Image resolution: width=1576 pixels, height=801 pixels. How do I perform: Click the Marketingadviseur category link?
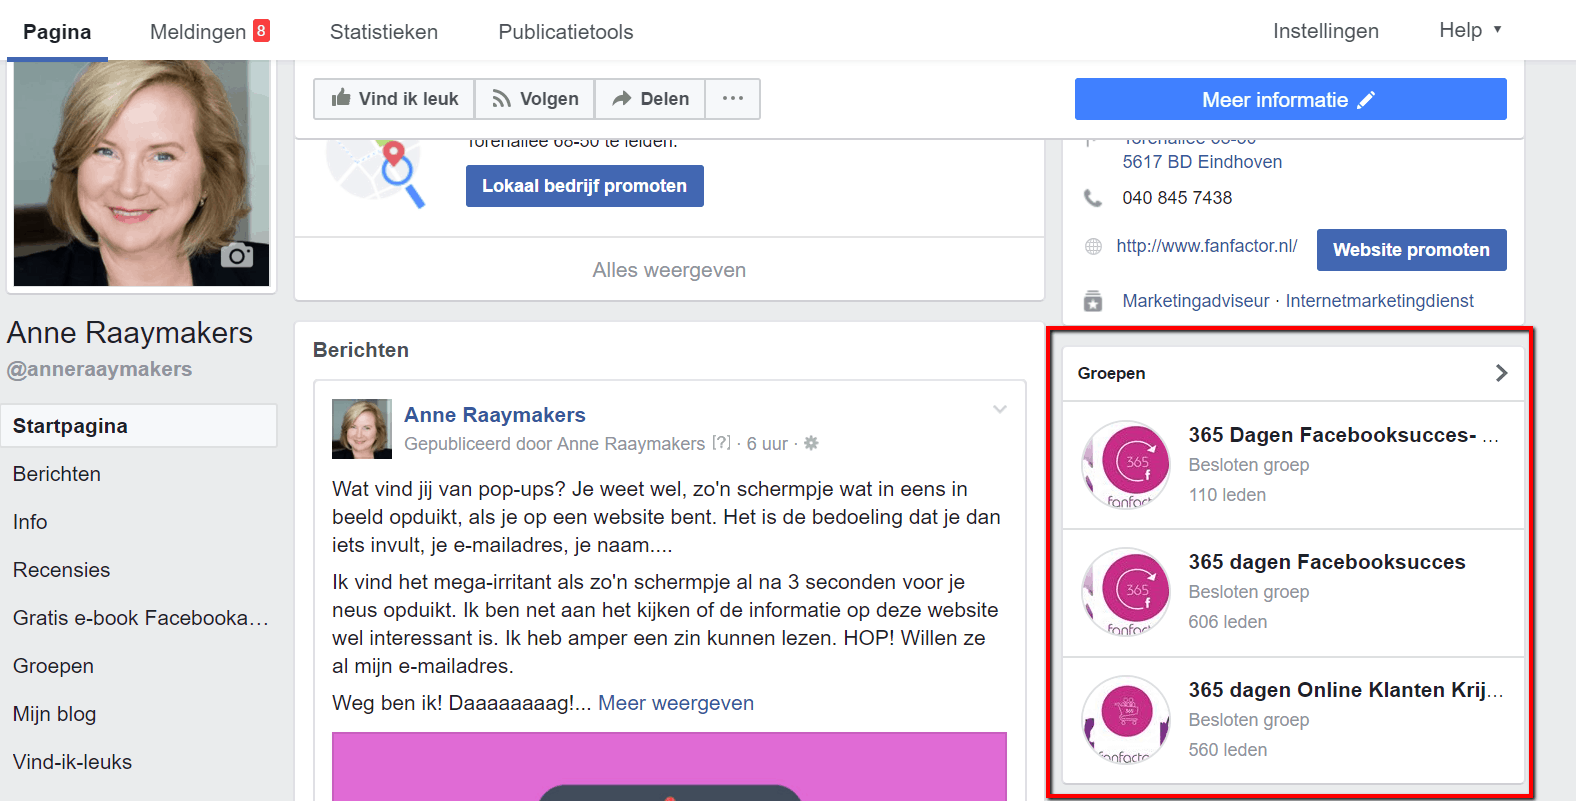coord(1196,301)
